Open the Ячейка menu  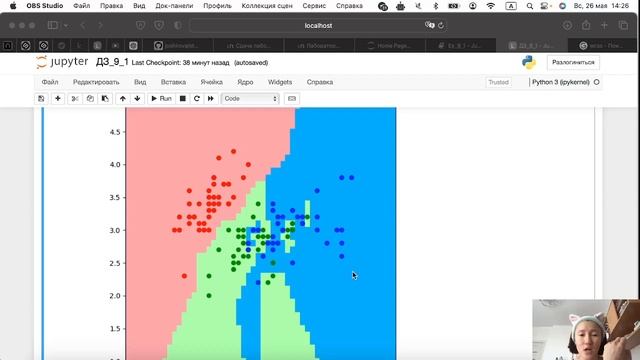point(211,82)
